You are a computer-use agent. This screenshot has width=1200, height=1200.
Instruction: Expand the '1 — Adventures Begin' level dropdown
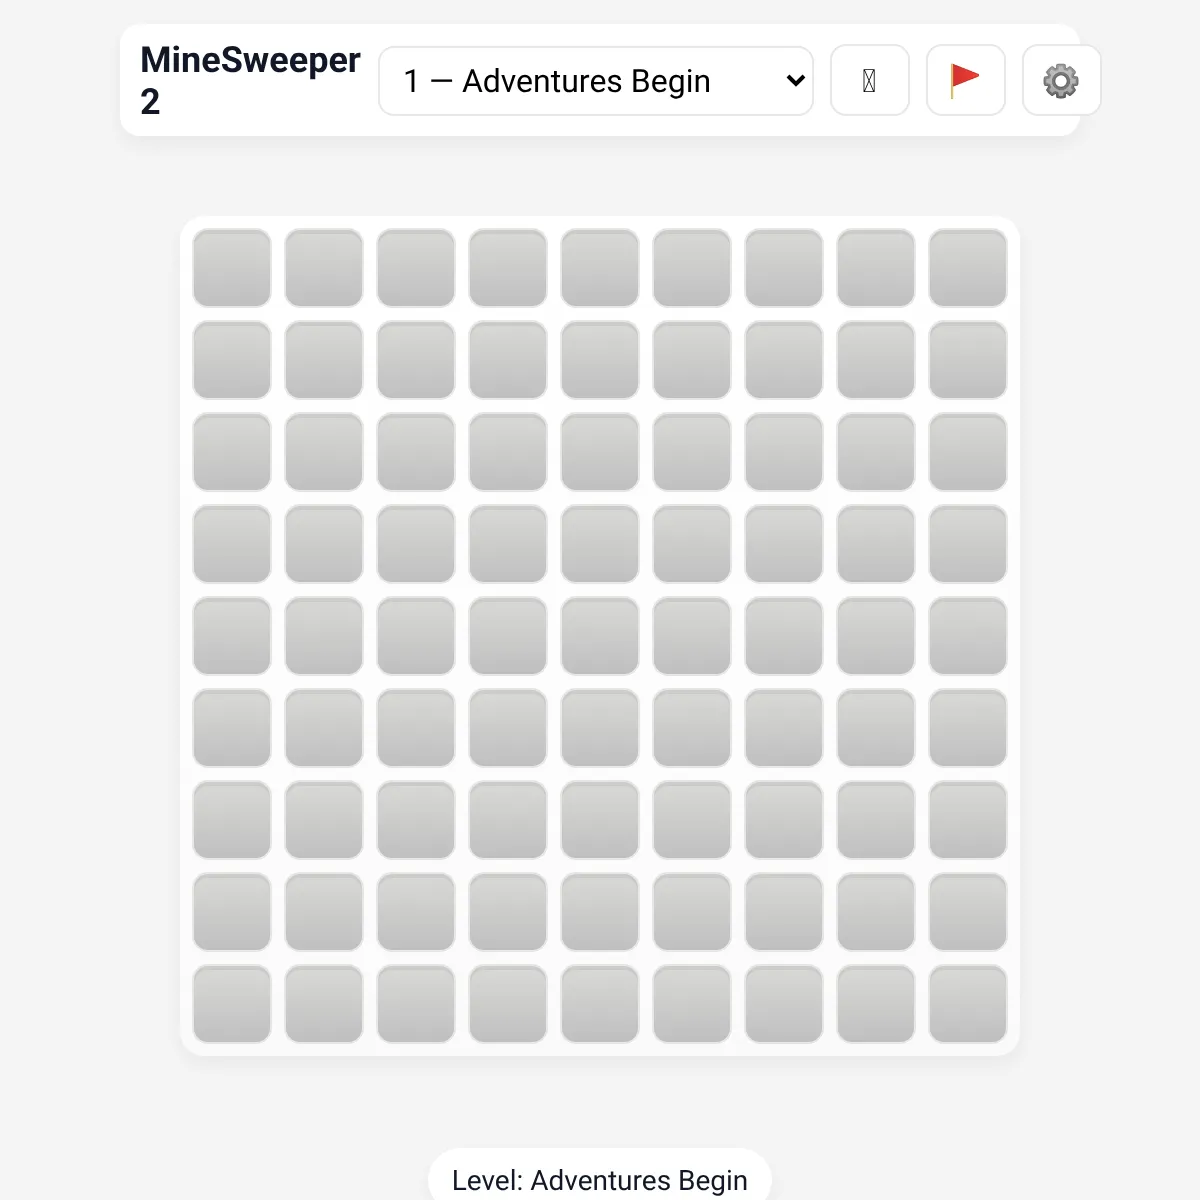click(x=596, y=81)
